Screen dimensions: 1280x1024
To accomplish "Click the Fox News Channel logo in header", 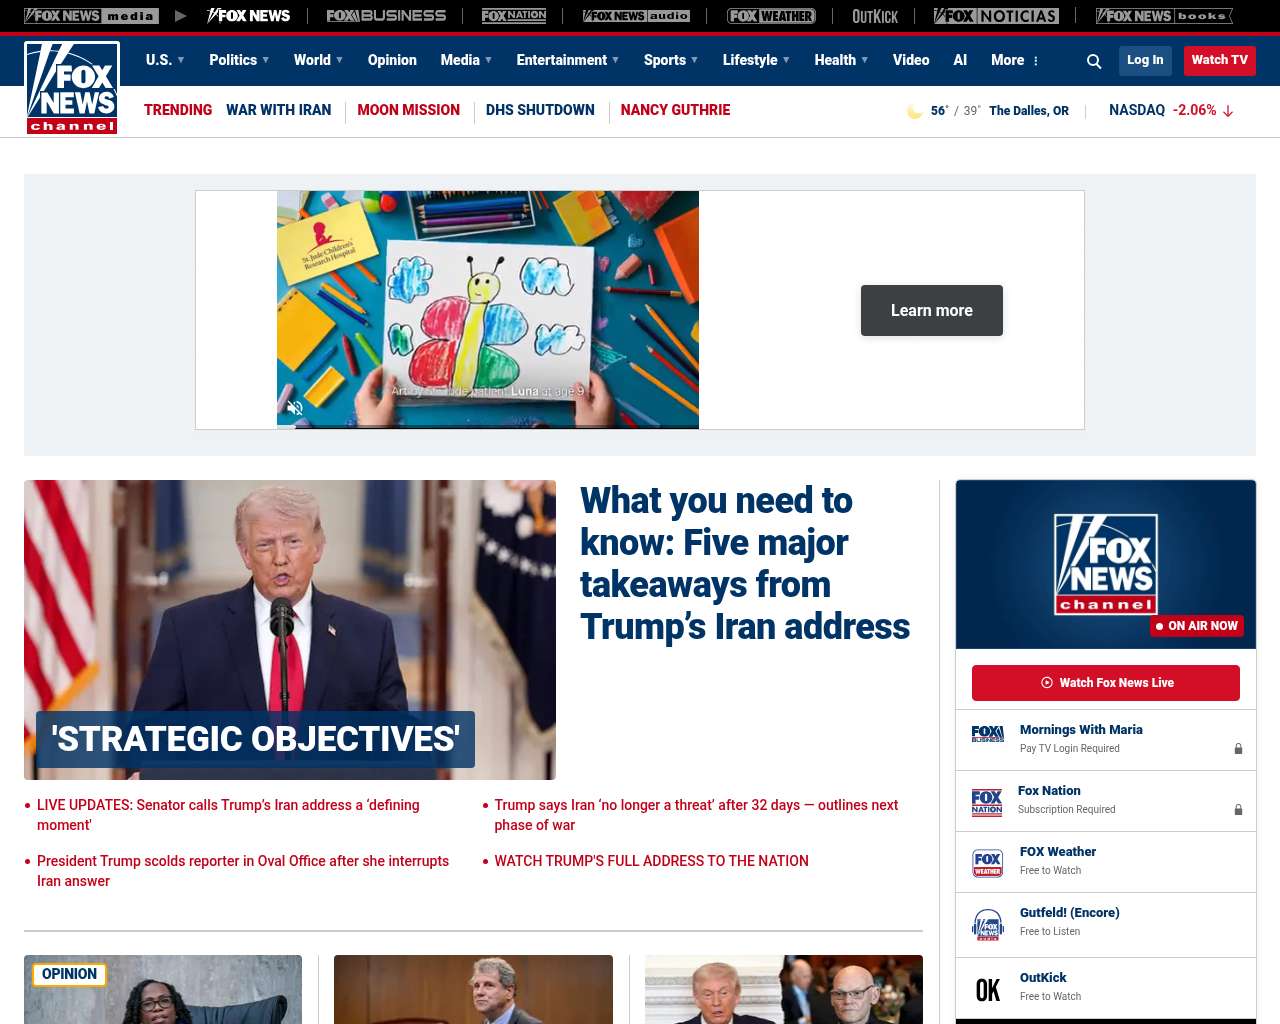I will coord(72,88).
